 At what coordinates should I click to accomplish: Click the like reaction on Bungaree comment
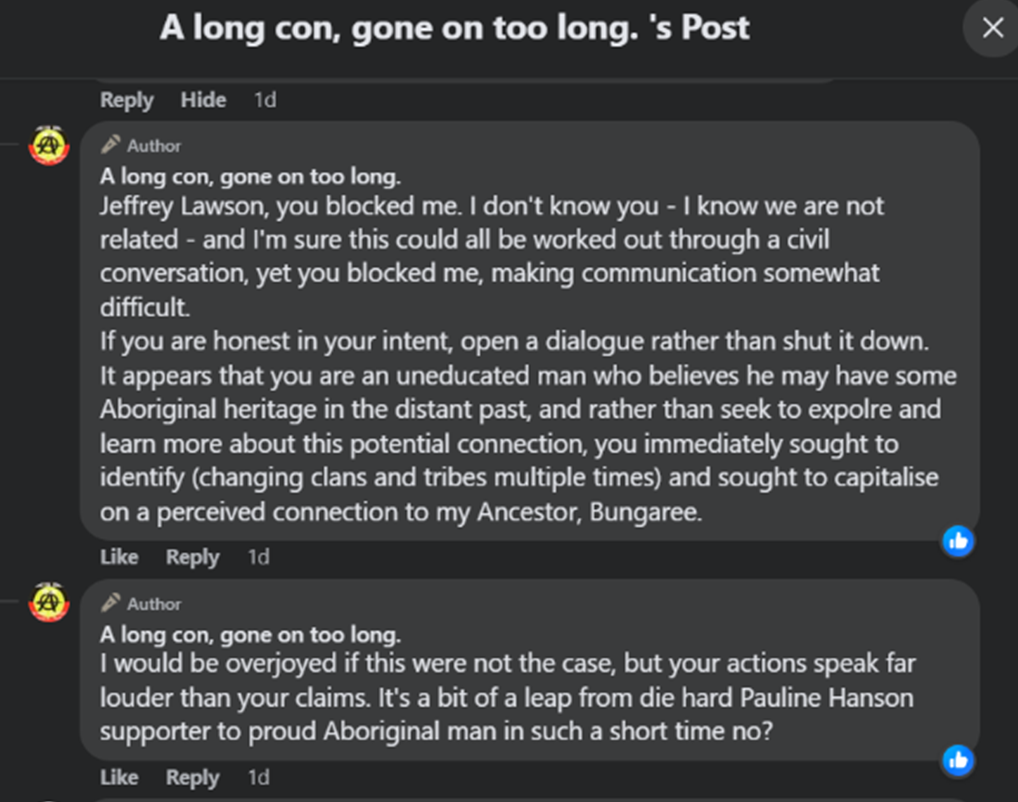(x=958, y=541)
